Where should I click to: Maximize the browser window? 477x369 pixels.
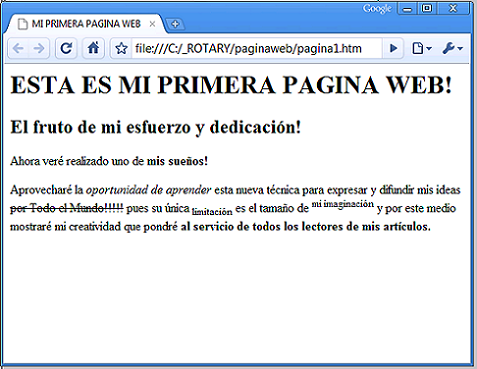click(427, 9)
